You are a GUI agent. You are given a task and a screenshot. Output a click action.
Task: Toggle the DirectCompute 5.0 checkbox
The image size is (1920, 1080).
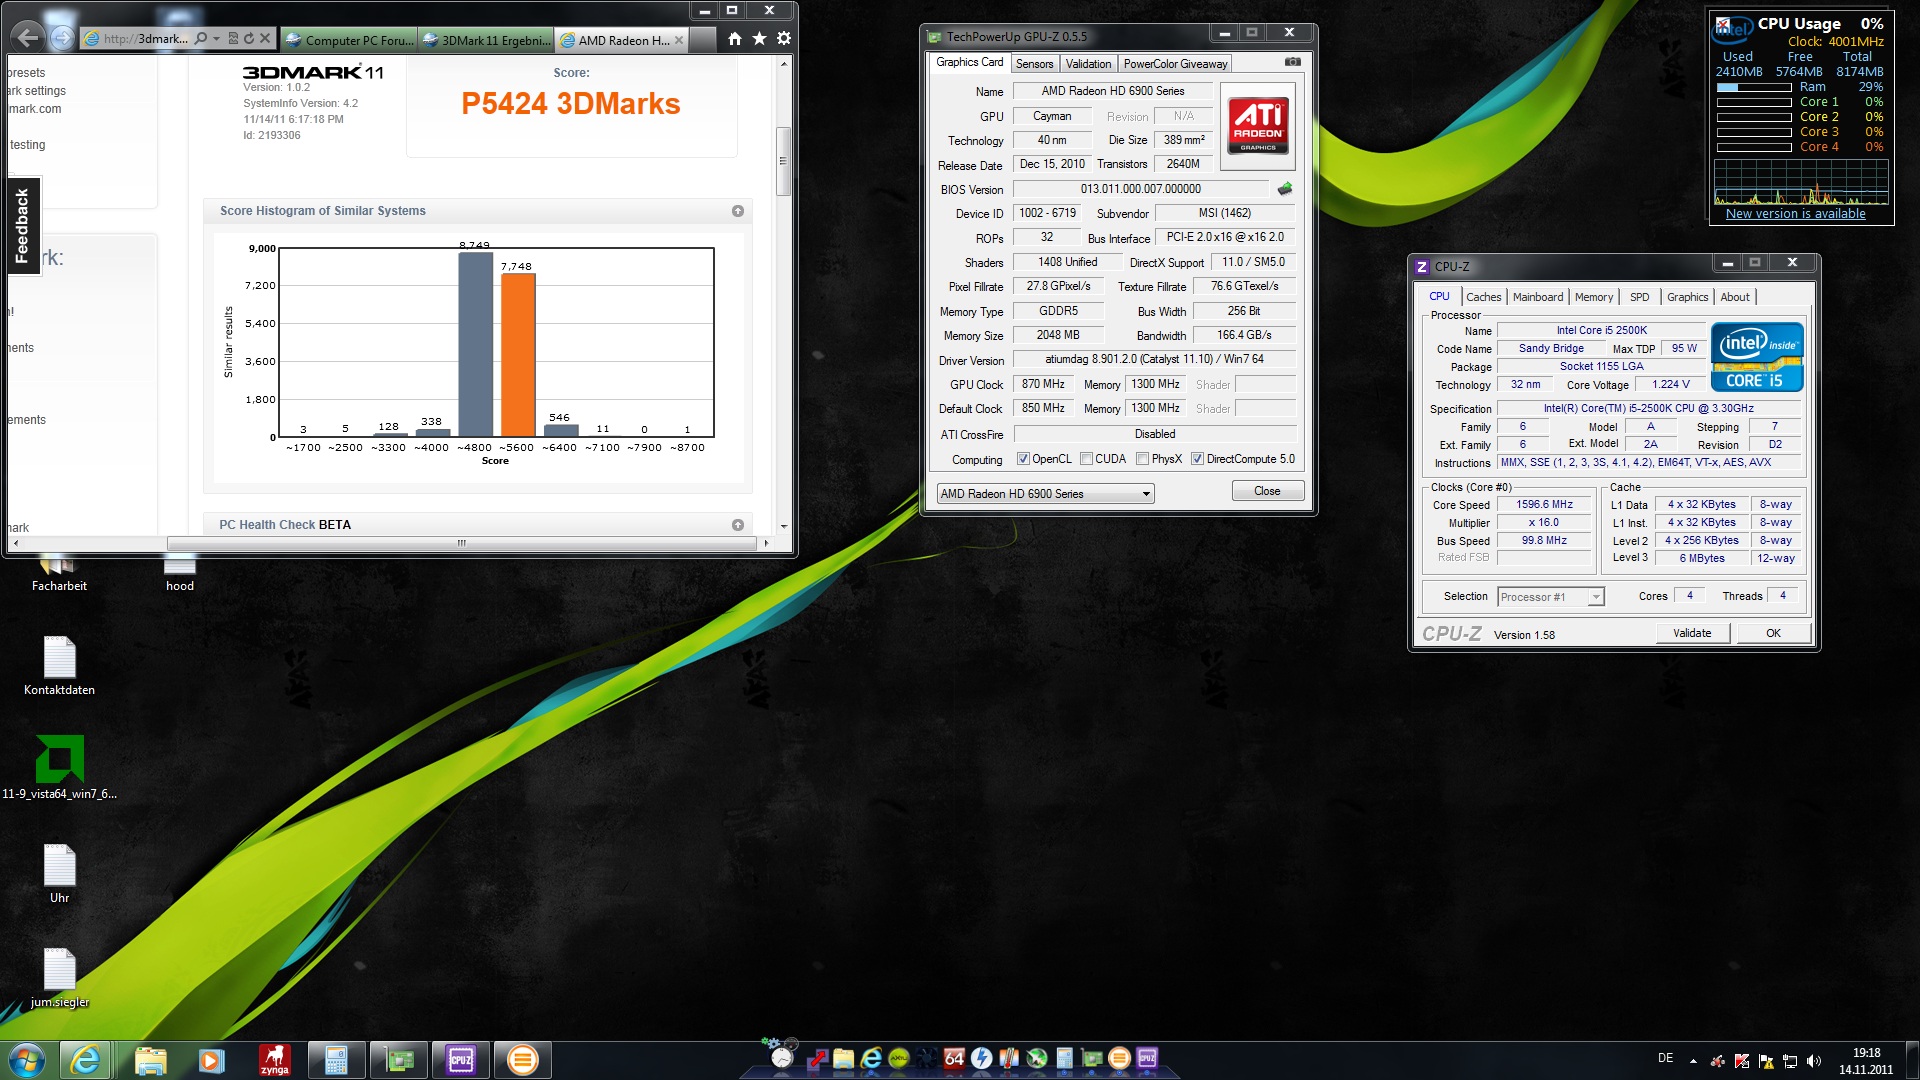(x=1197, y=459)
